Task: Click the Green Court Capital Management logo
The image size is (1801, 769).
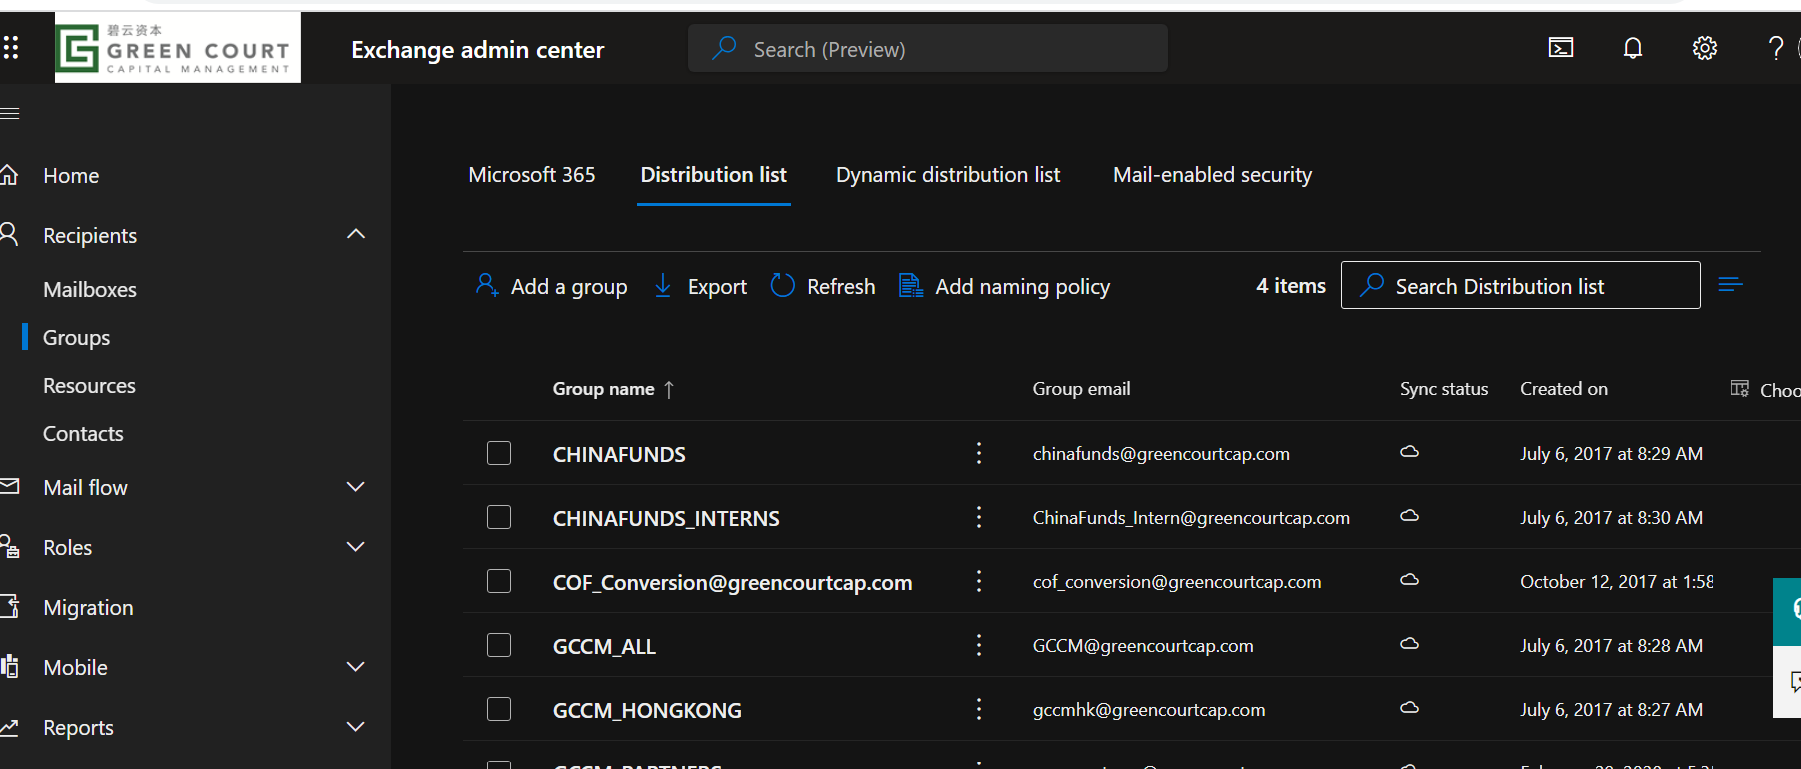Action: coord(178,48)
